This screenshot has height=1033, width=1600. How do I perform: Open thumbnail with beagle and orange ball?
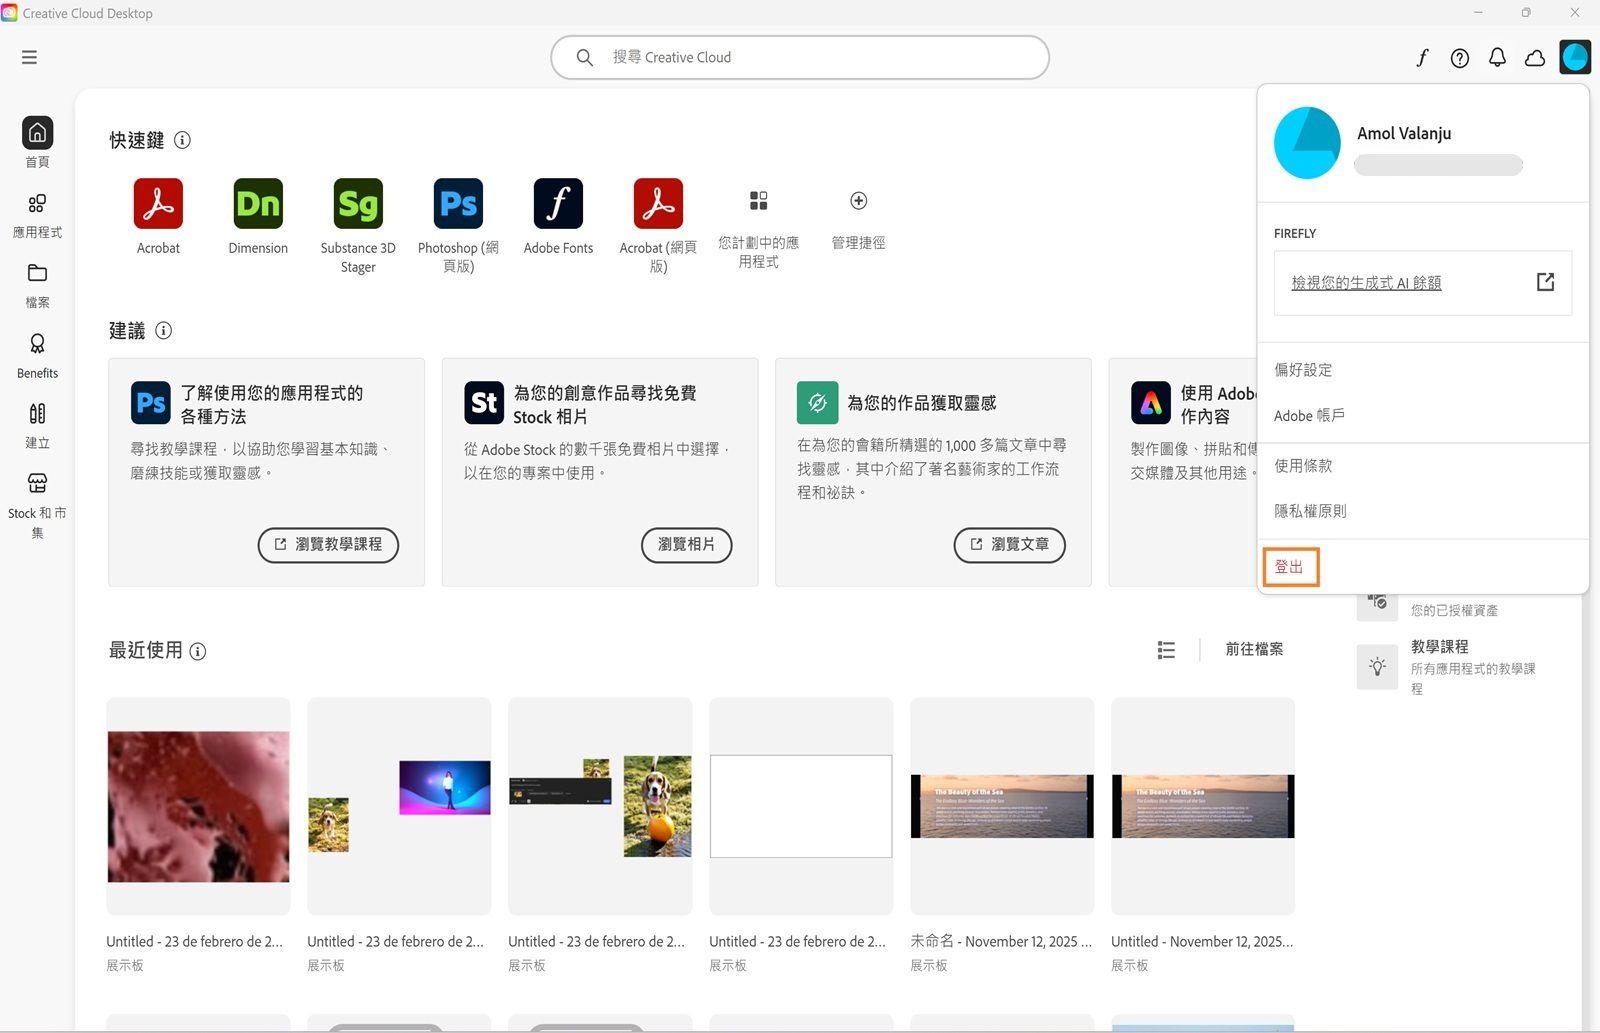coord(600,806)
